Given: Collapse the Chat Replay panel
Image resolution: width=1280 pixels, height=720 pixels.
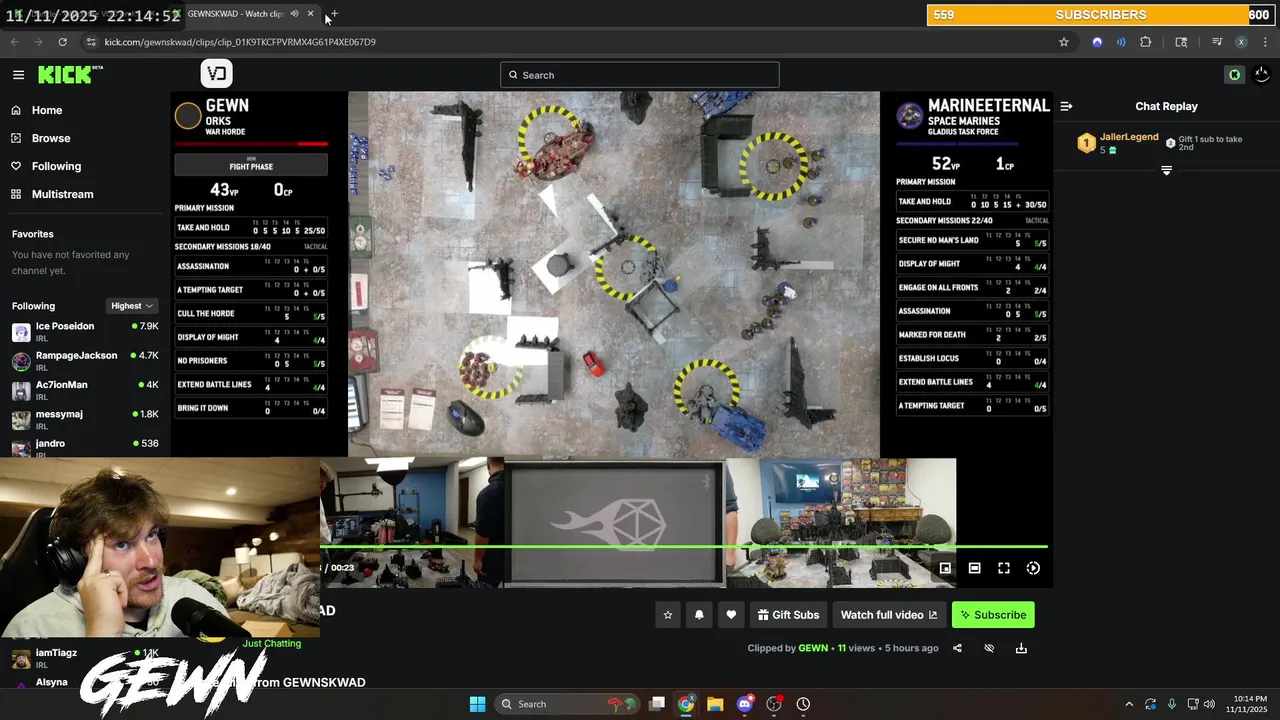Looking at the screenshot, I should (x=1066, y=106).
